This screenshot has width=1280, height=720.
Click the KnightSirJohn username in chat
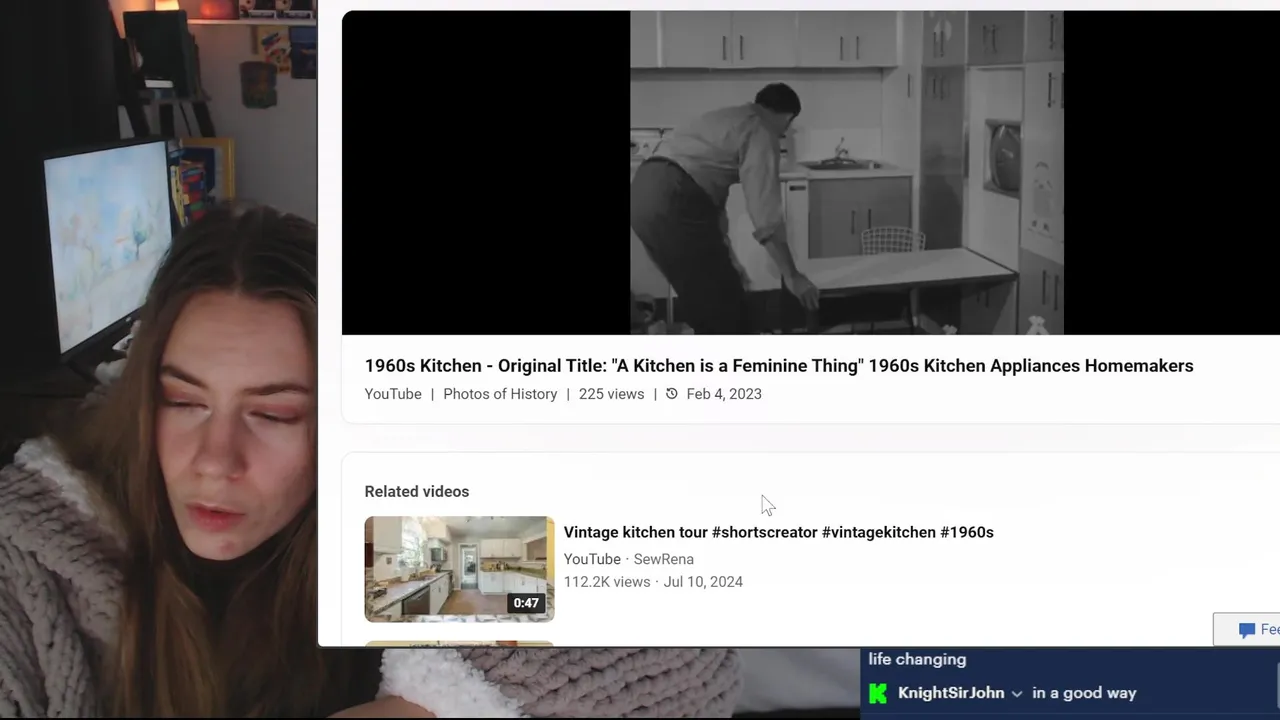click(x=951, y=693)
